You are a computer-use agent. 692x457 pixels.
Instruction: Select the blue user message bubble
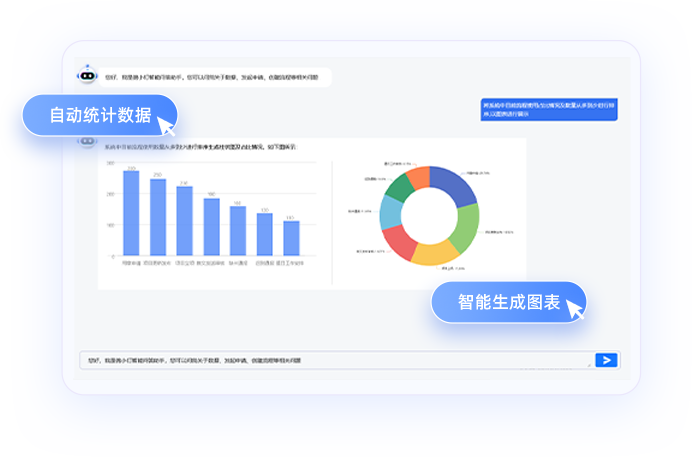click(548, 109)
